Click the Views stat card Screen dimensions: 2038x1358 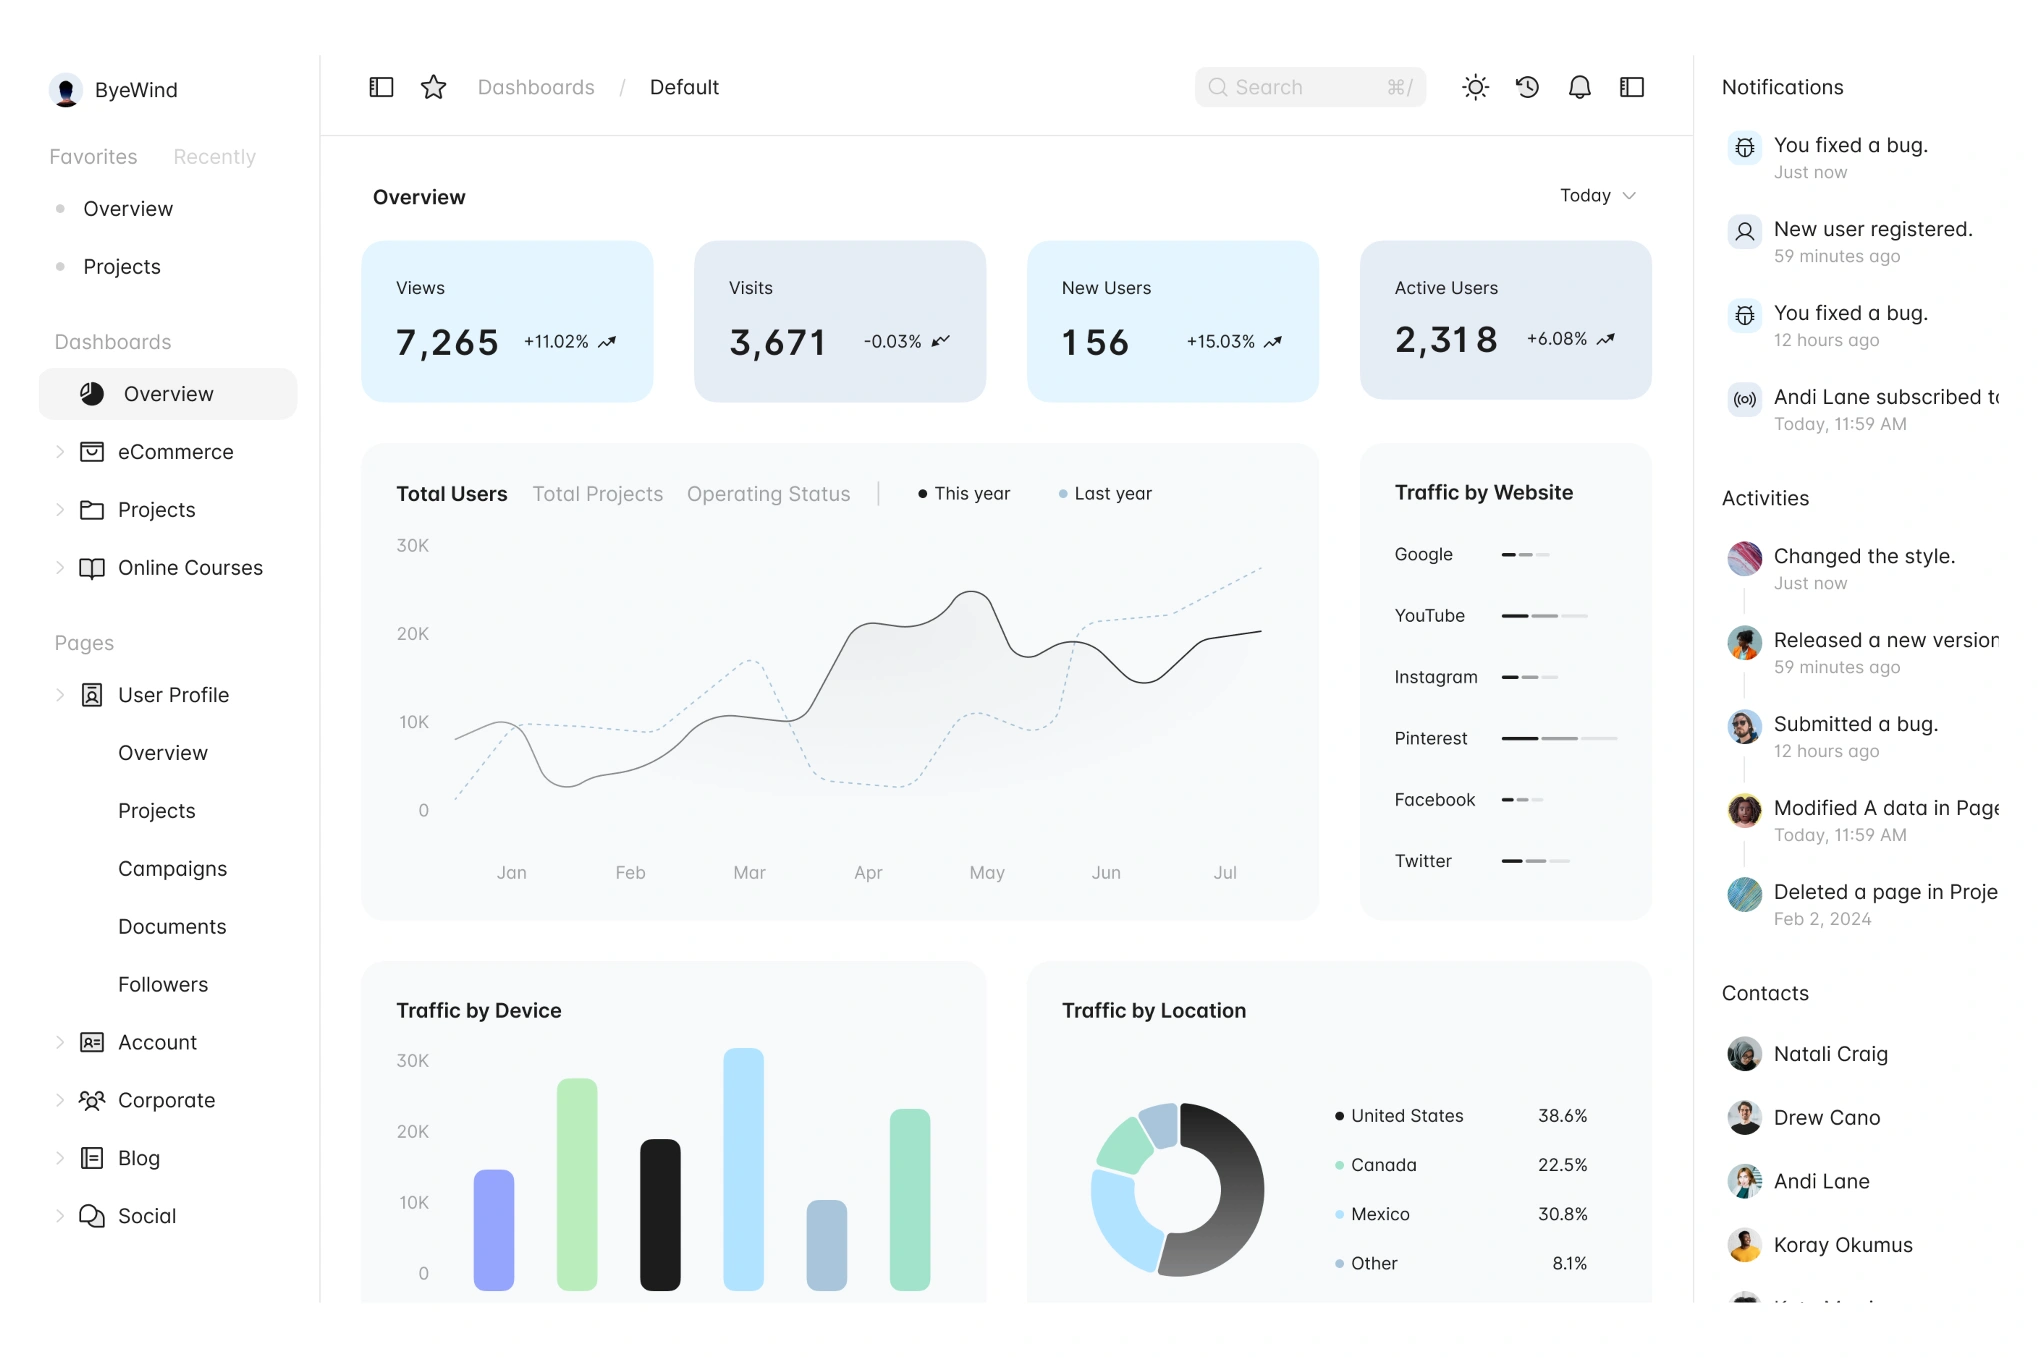[x=507, y=321]
